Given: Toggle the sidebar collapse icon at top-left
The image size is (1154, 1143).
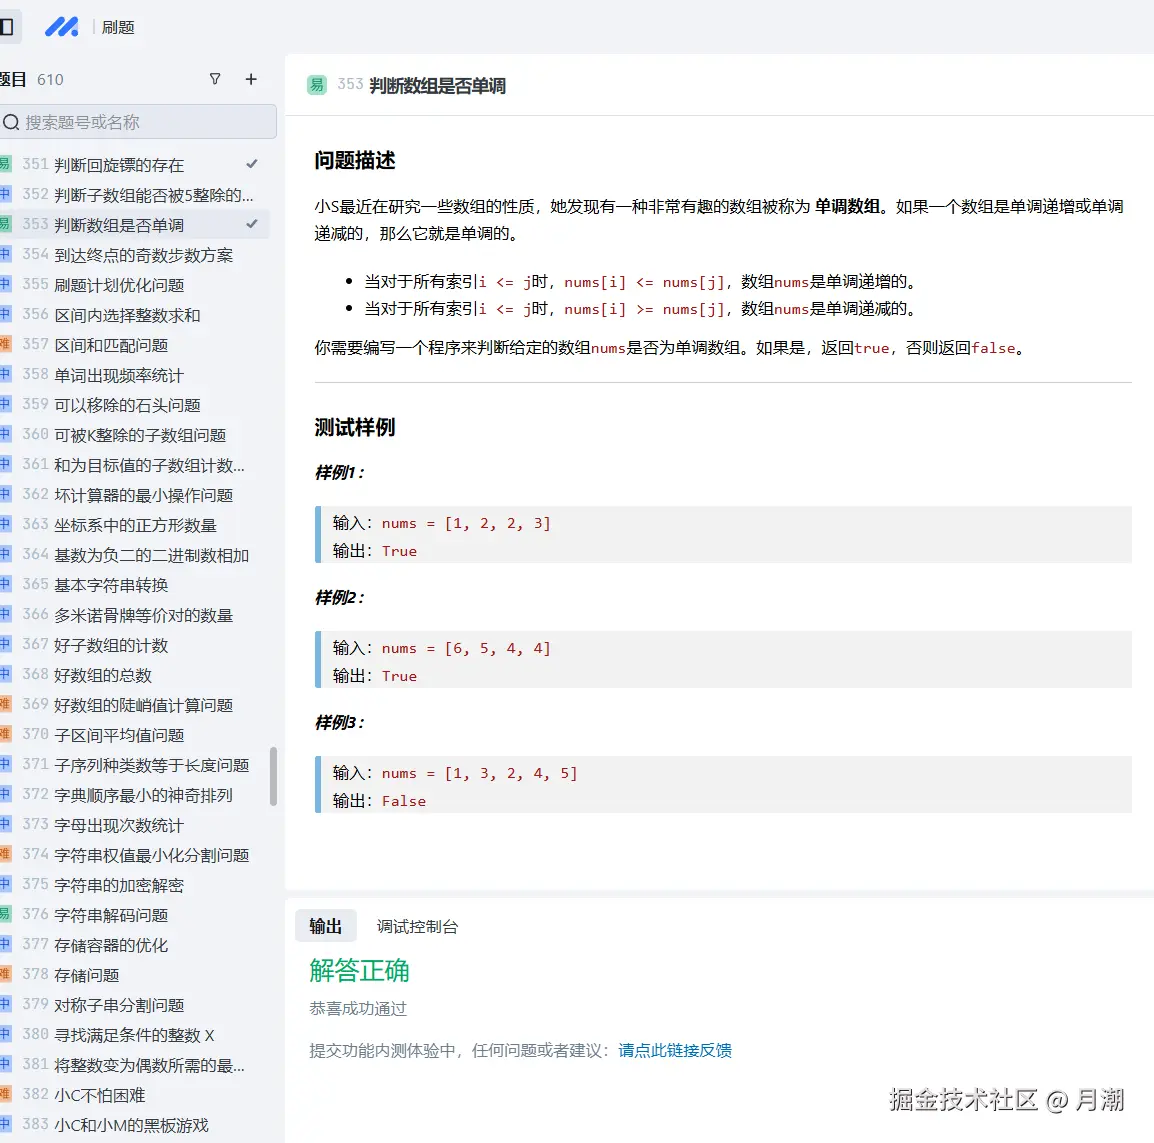Looking at the screenshot, I should tap(9, 26).
